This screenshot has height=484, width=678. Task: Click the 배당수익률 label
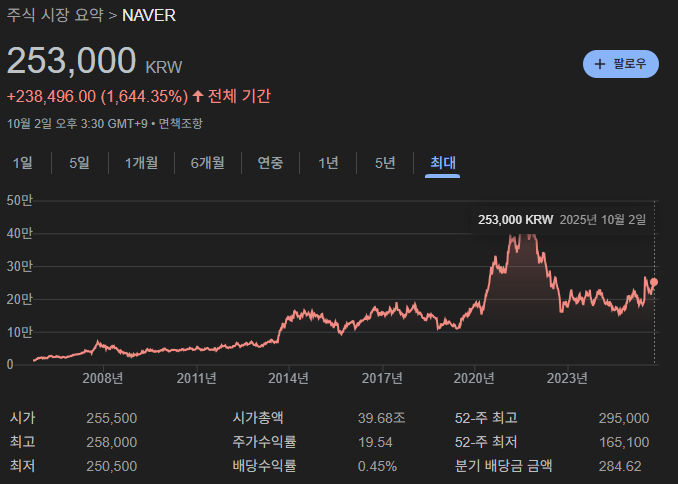click(x=265, y=466)
